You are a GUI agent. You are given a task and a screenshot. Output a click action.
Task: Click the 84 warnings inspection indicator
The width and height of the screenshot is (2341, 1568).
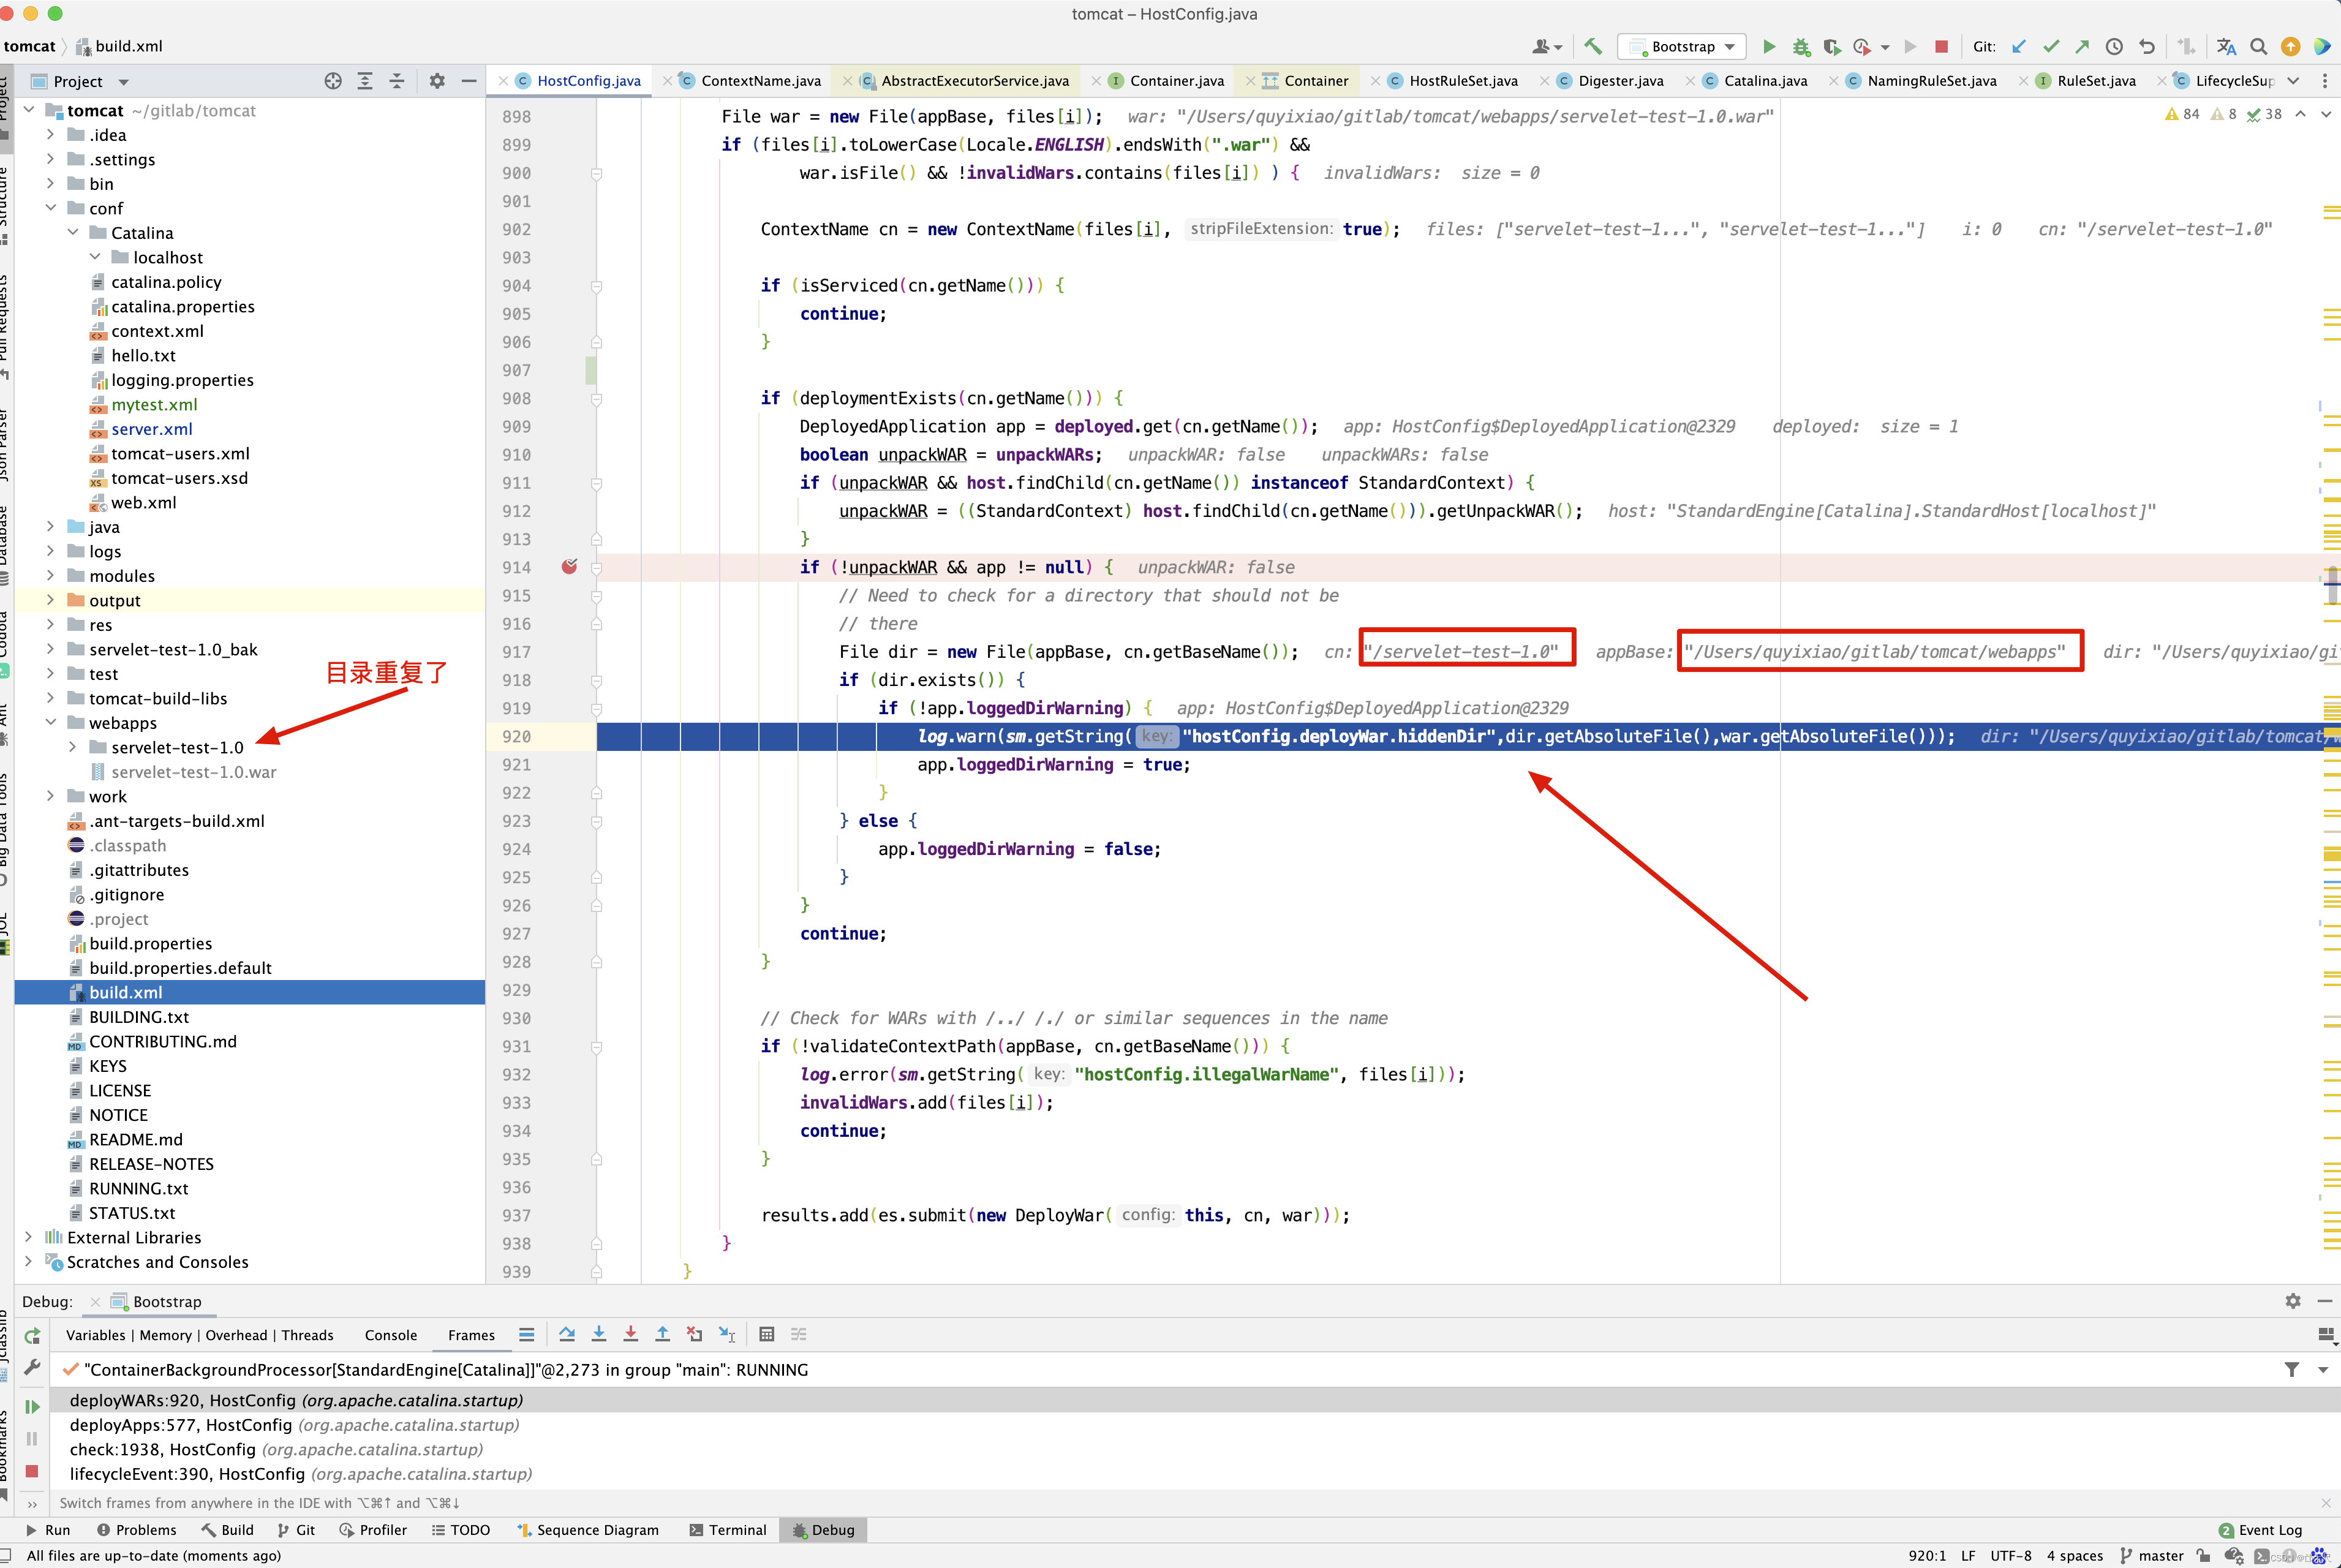[x=2182, y=114]
